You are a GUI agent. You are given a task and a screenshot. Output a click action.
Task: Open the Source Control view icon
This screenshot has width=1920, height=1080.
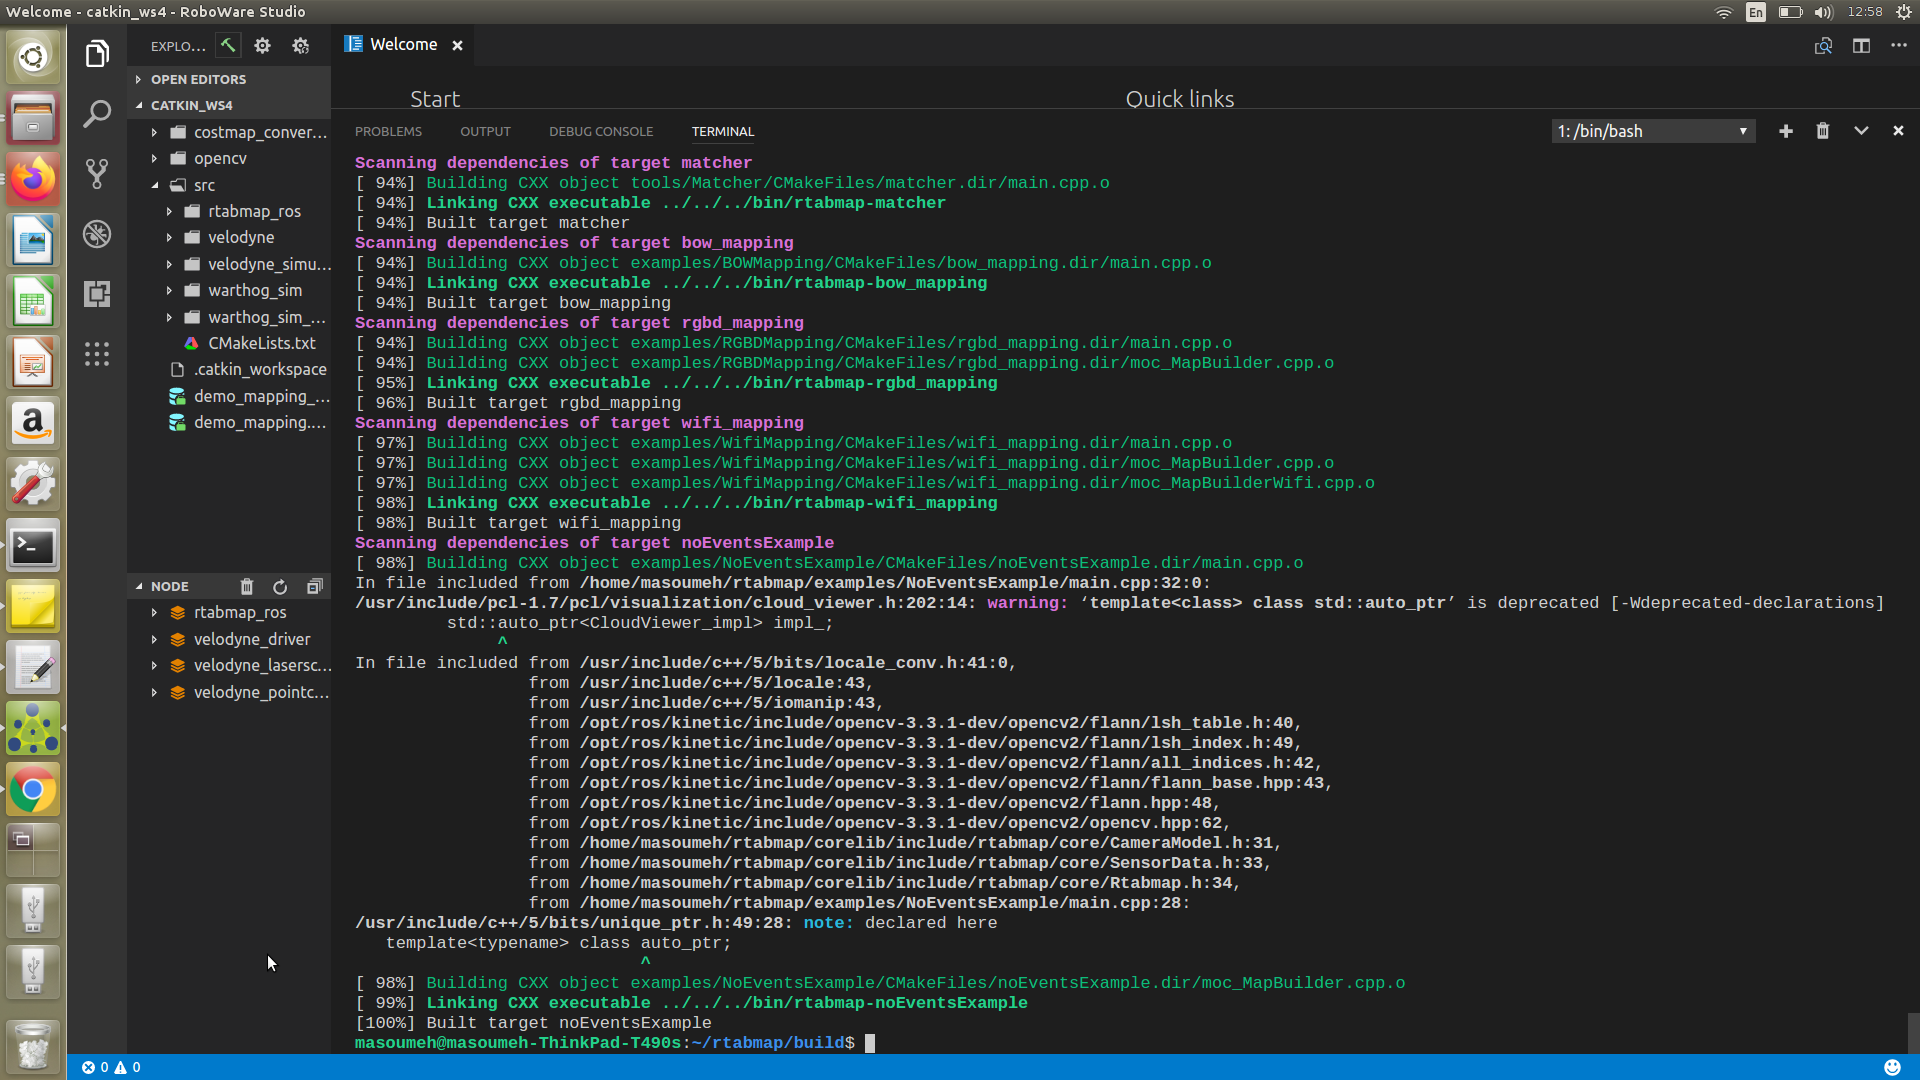pos(97,174)
